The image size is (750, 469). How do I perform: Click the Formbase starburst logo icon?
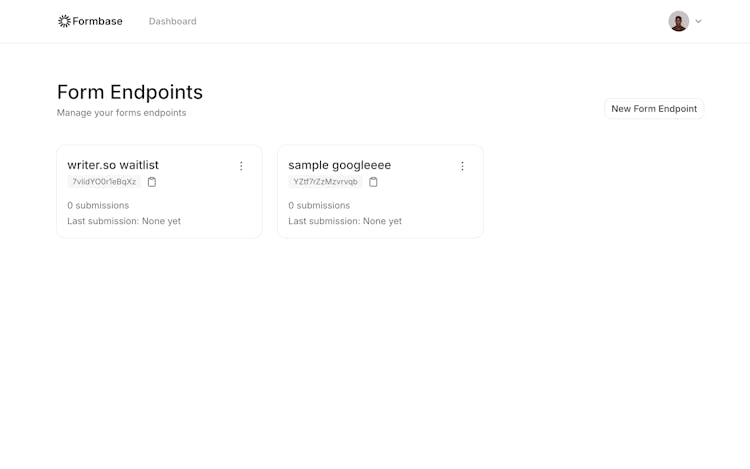click(x=64, y=21)
